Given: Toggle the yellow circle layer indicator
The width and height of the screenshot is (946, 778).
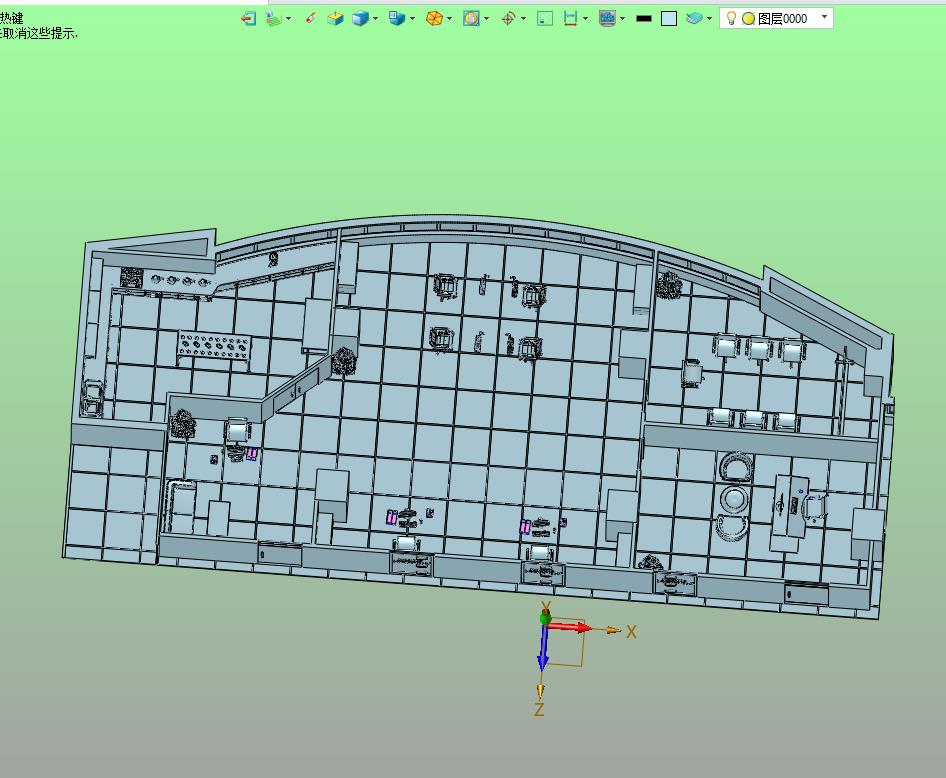Looking at the screenshot, I should pos(747,18).
